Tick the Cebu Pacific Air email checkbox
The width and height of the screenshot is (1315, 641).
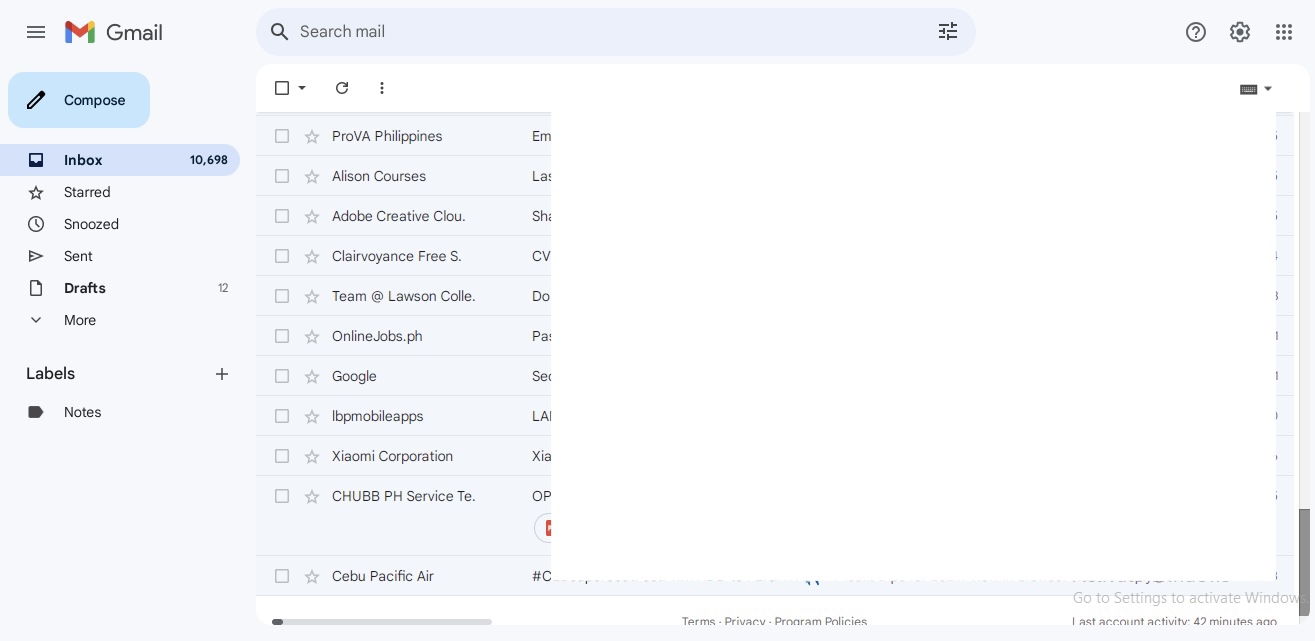(282, 576)
